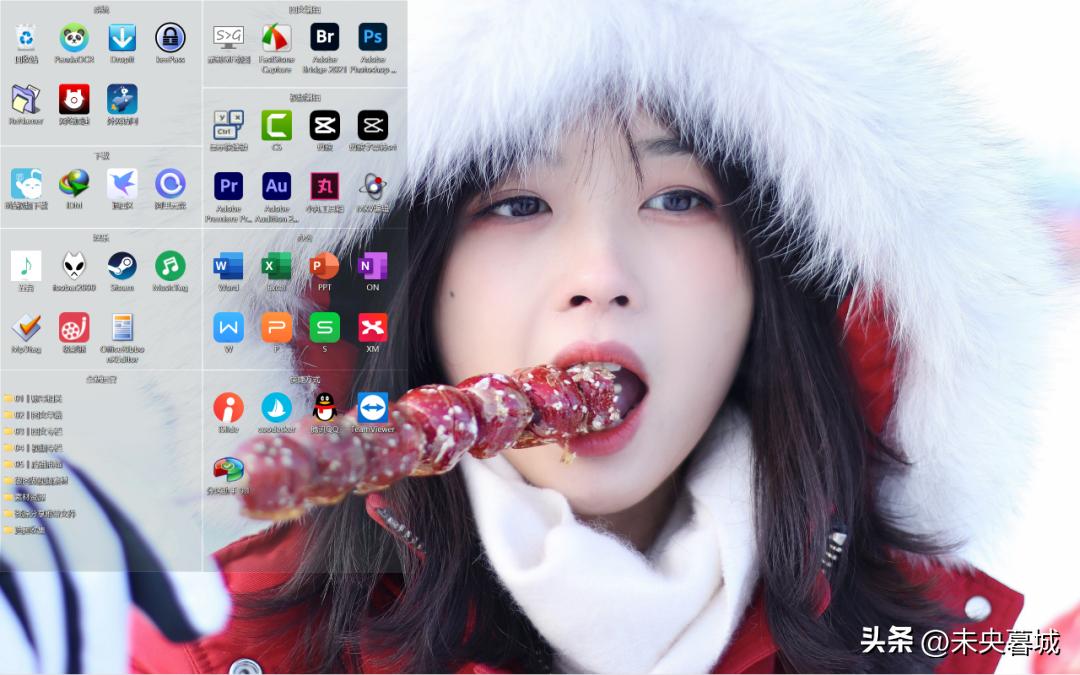Open the red film-reel app icon

(74, 328)
